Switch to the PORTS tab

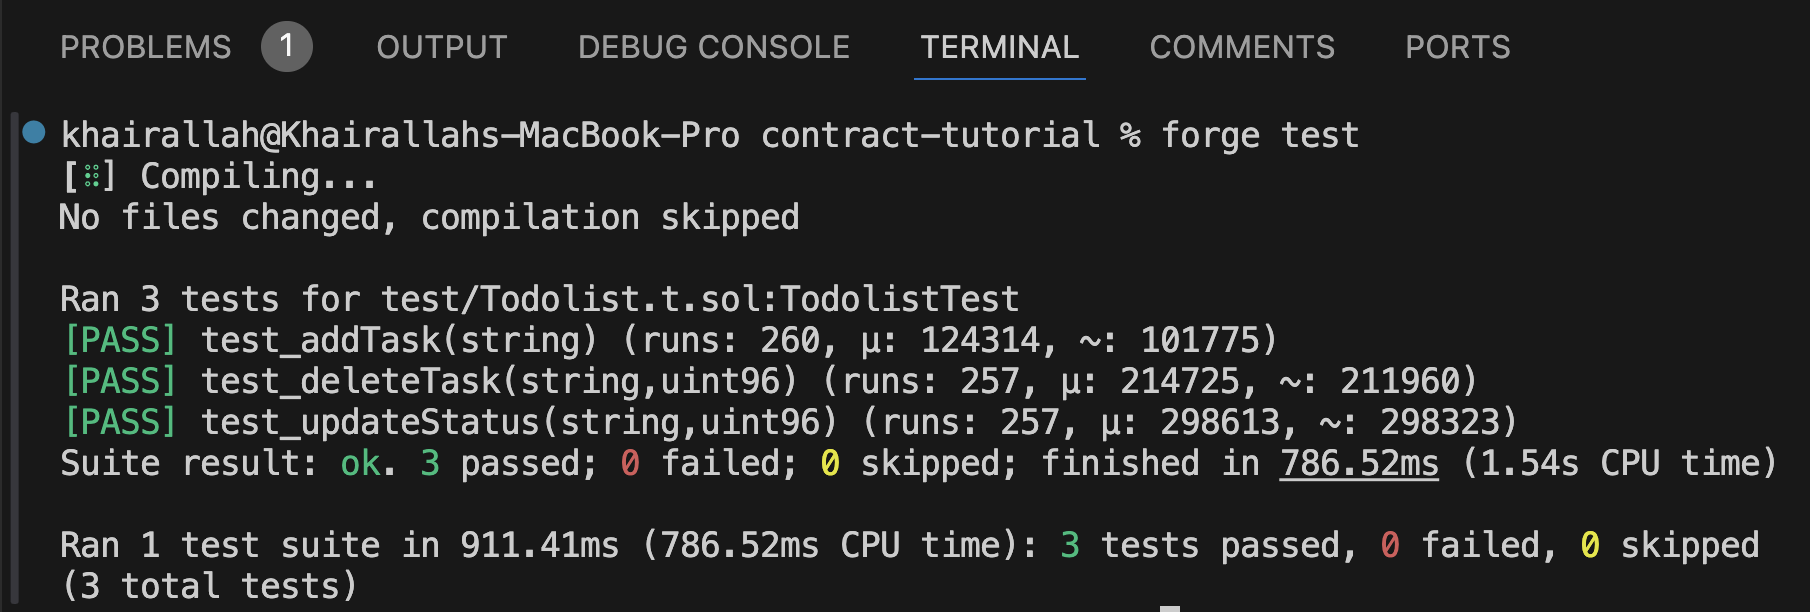(x=1458, y=47)
